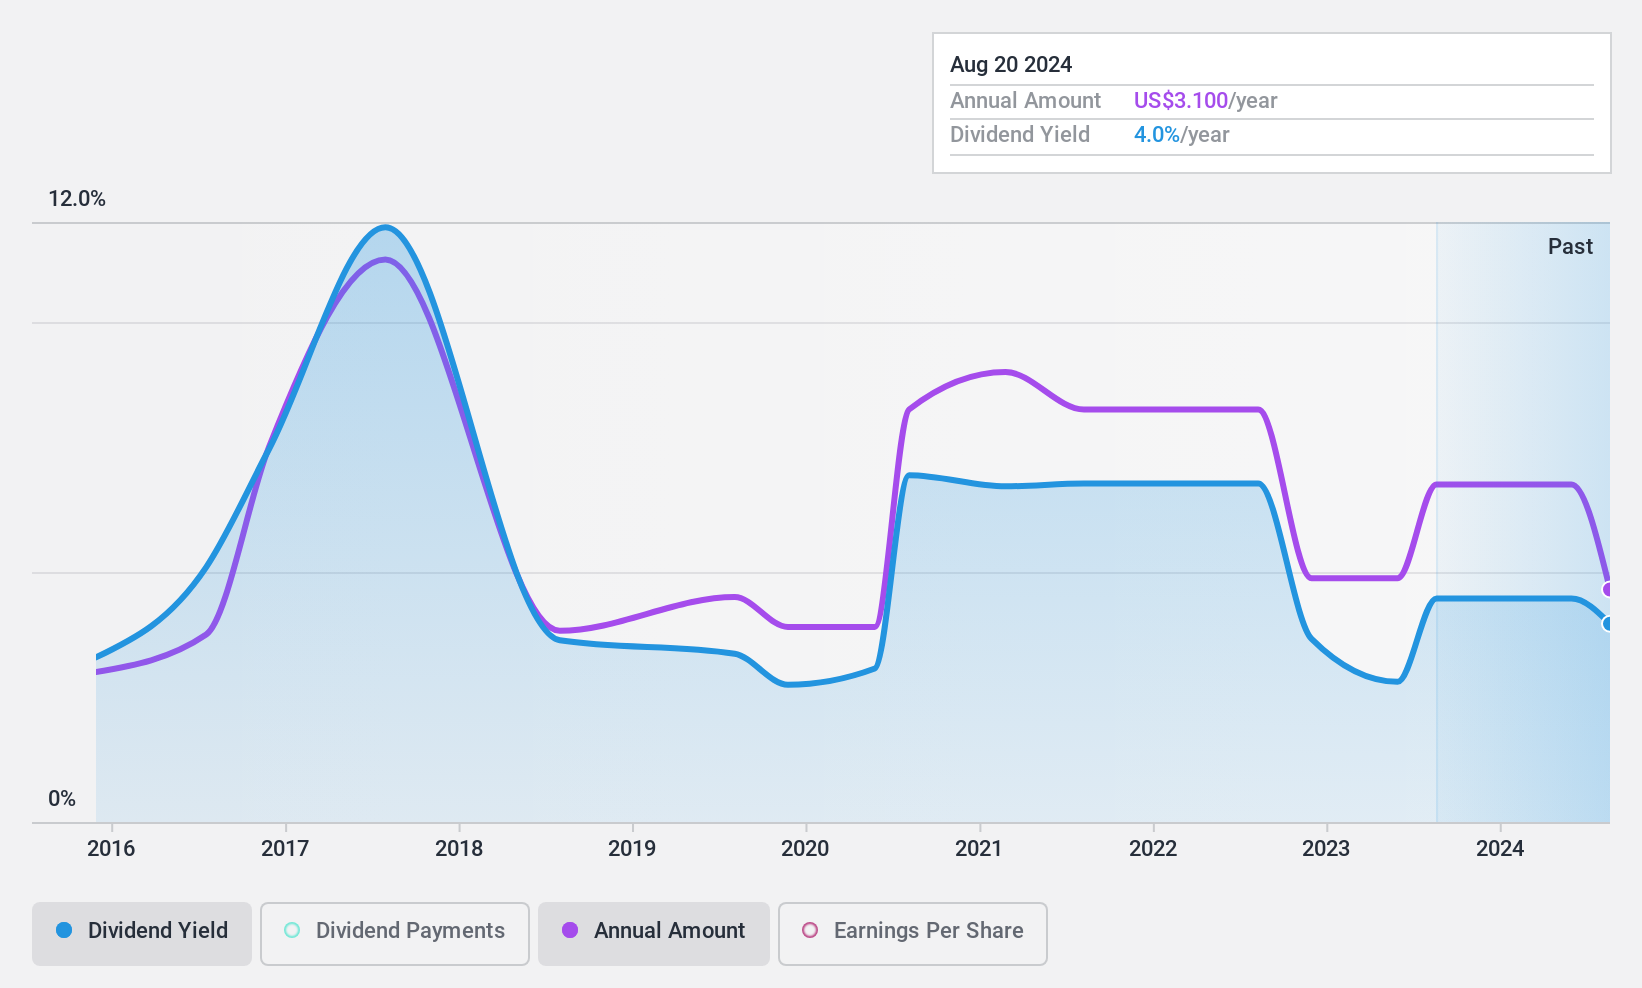Image resolution: width=1642 pixels, height=988 pixels.
Task: Toggle the Earnings Per Share series
Action: (913, 934)
